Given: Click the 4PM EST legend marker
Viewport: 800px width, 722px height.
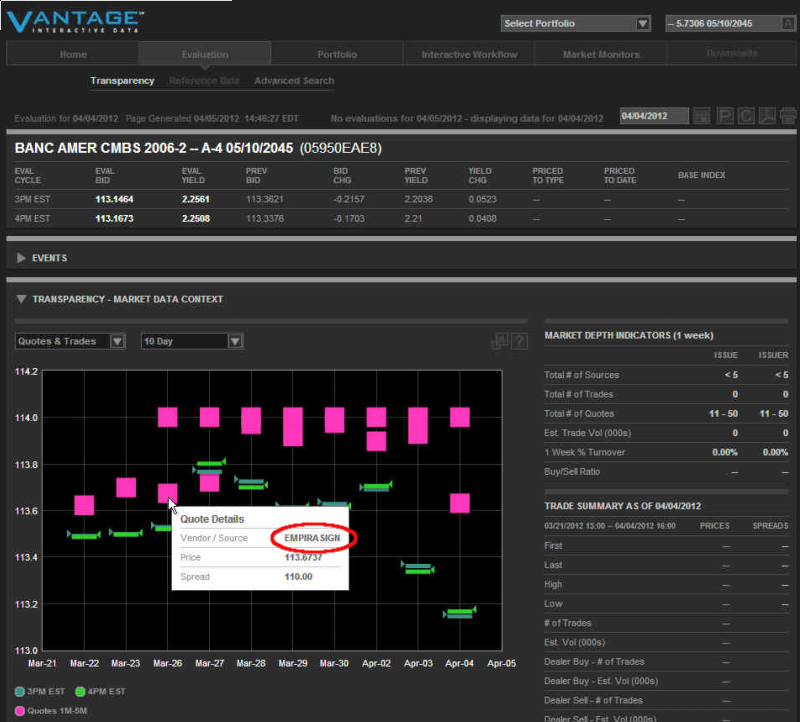Looking at the screenshot, I should [80, 691].
